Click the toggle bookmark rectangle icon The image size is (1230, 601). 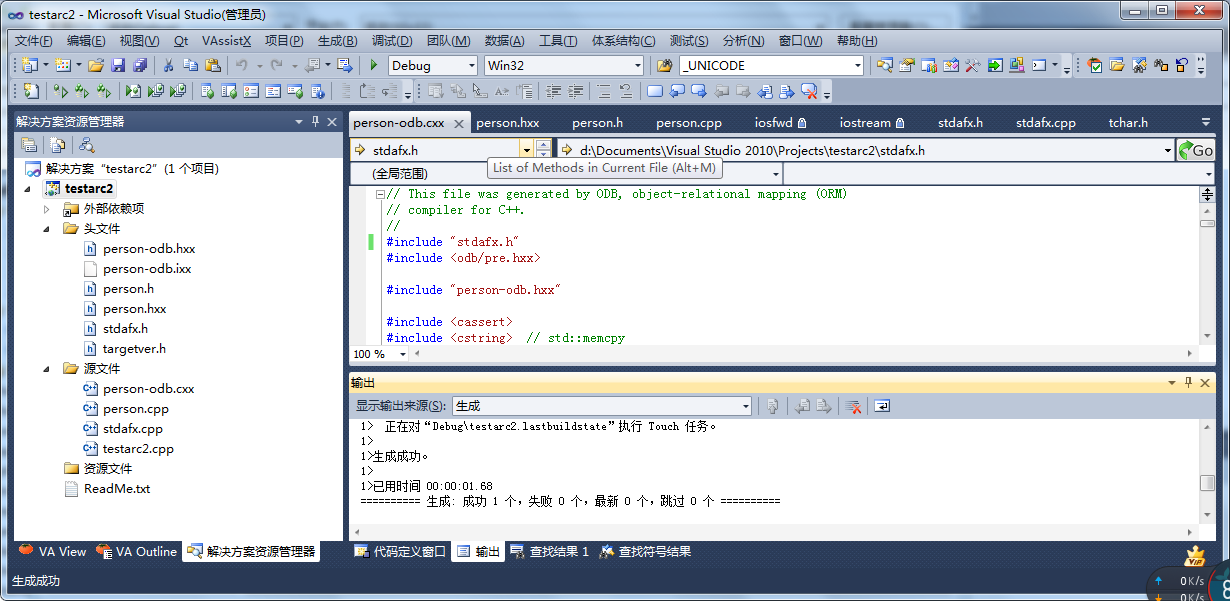coord(655,91)
